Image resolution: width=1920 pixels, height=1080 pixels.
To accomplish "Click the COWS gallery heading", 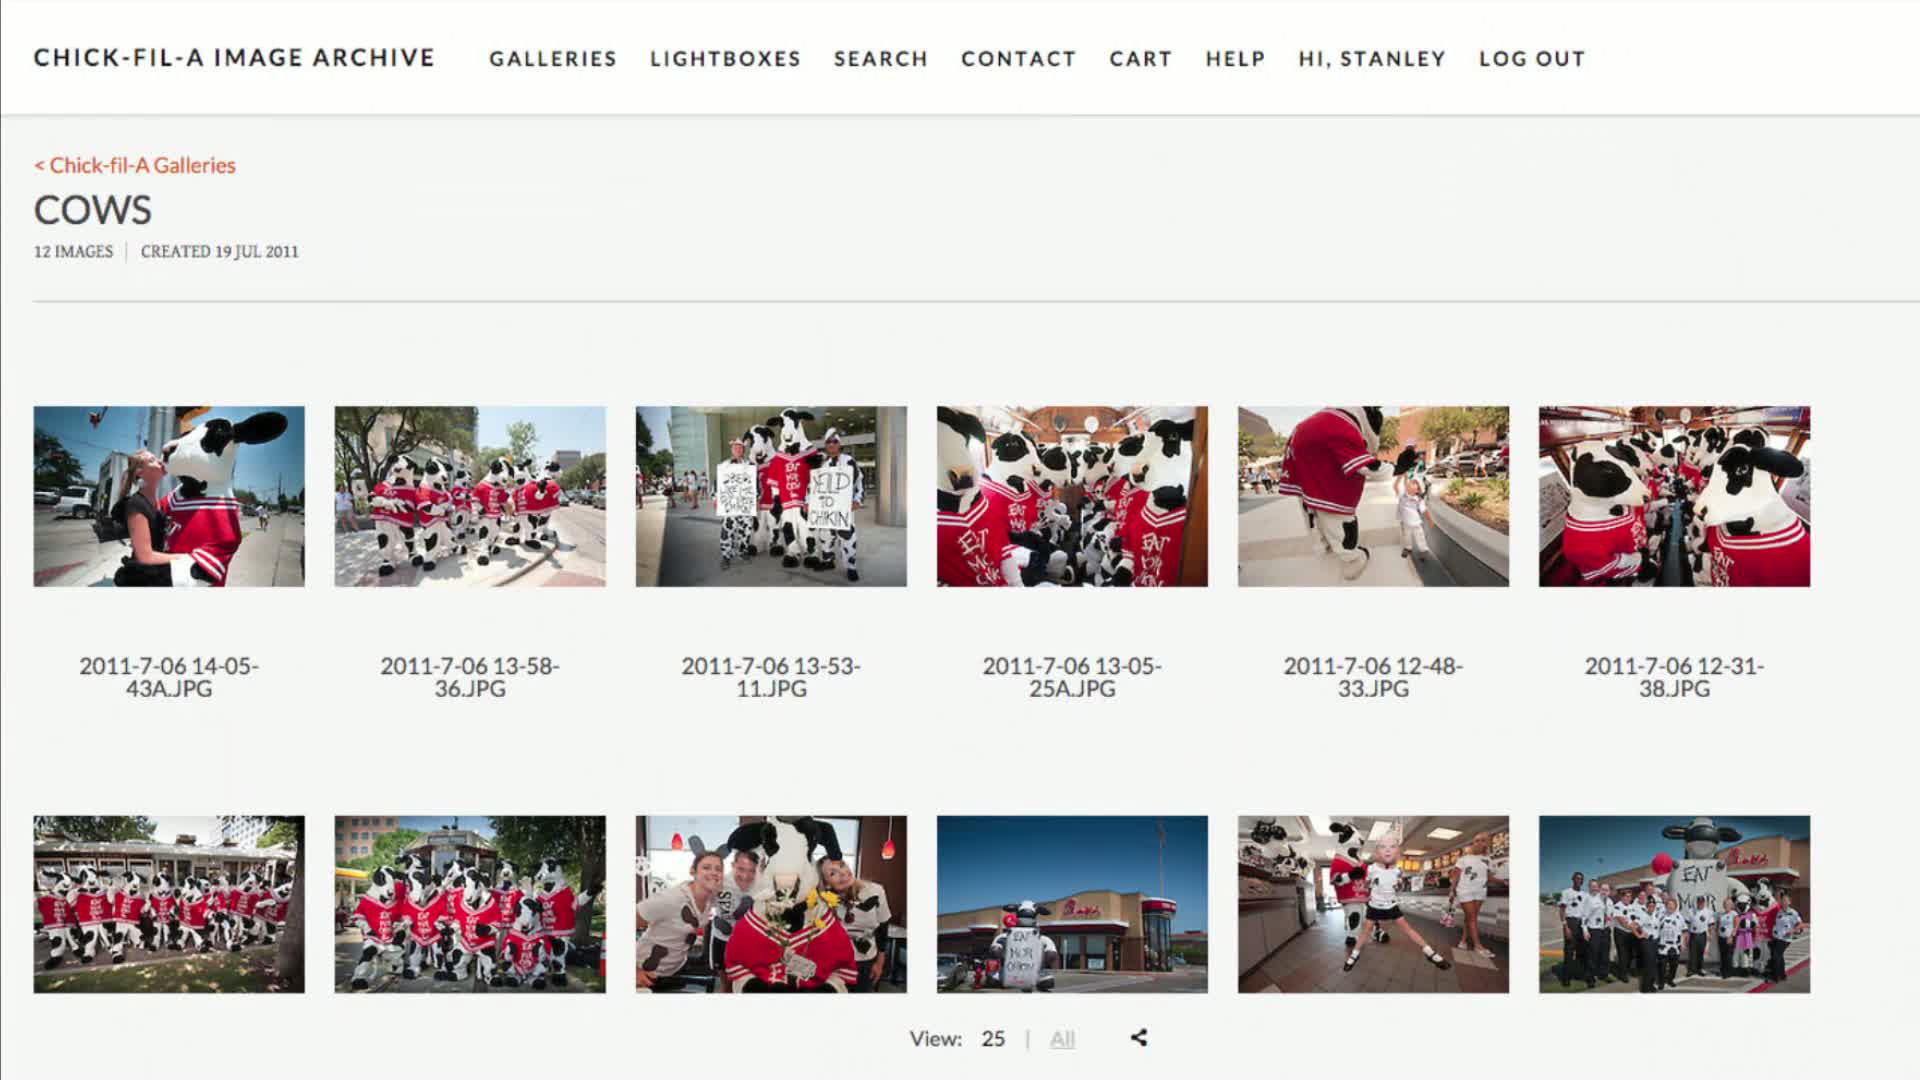I will pyautogui.click(x=93, y=210).
